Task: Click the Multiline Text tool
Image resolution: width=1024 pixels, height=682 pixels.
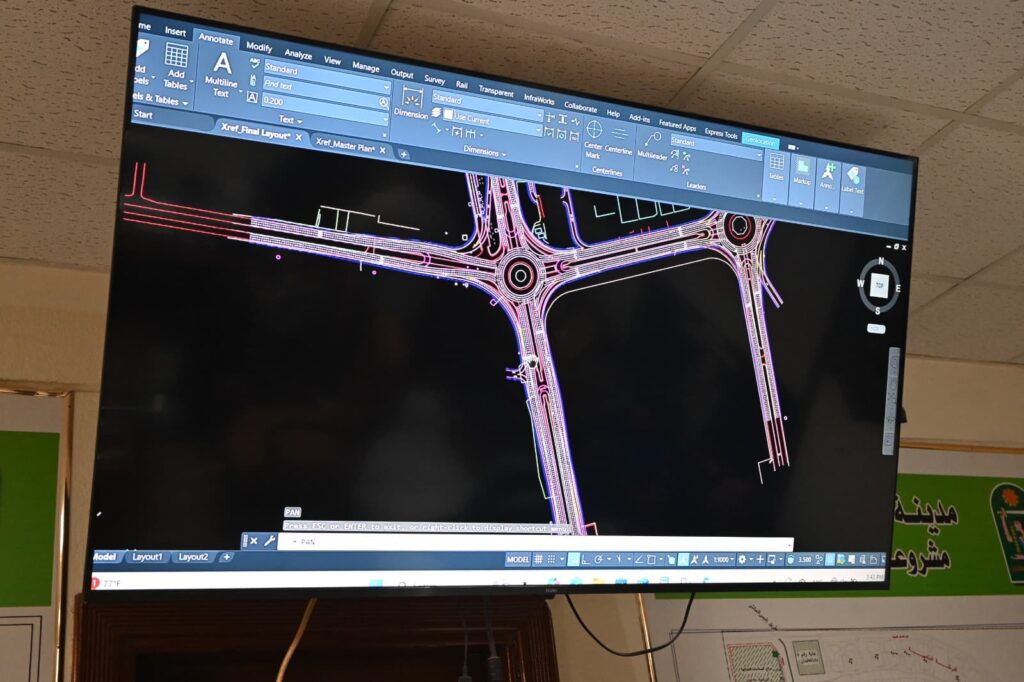Action: point(222,72)
